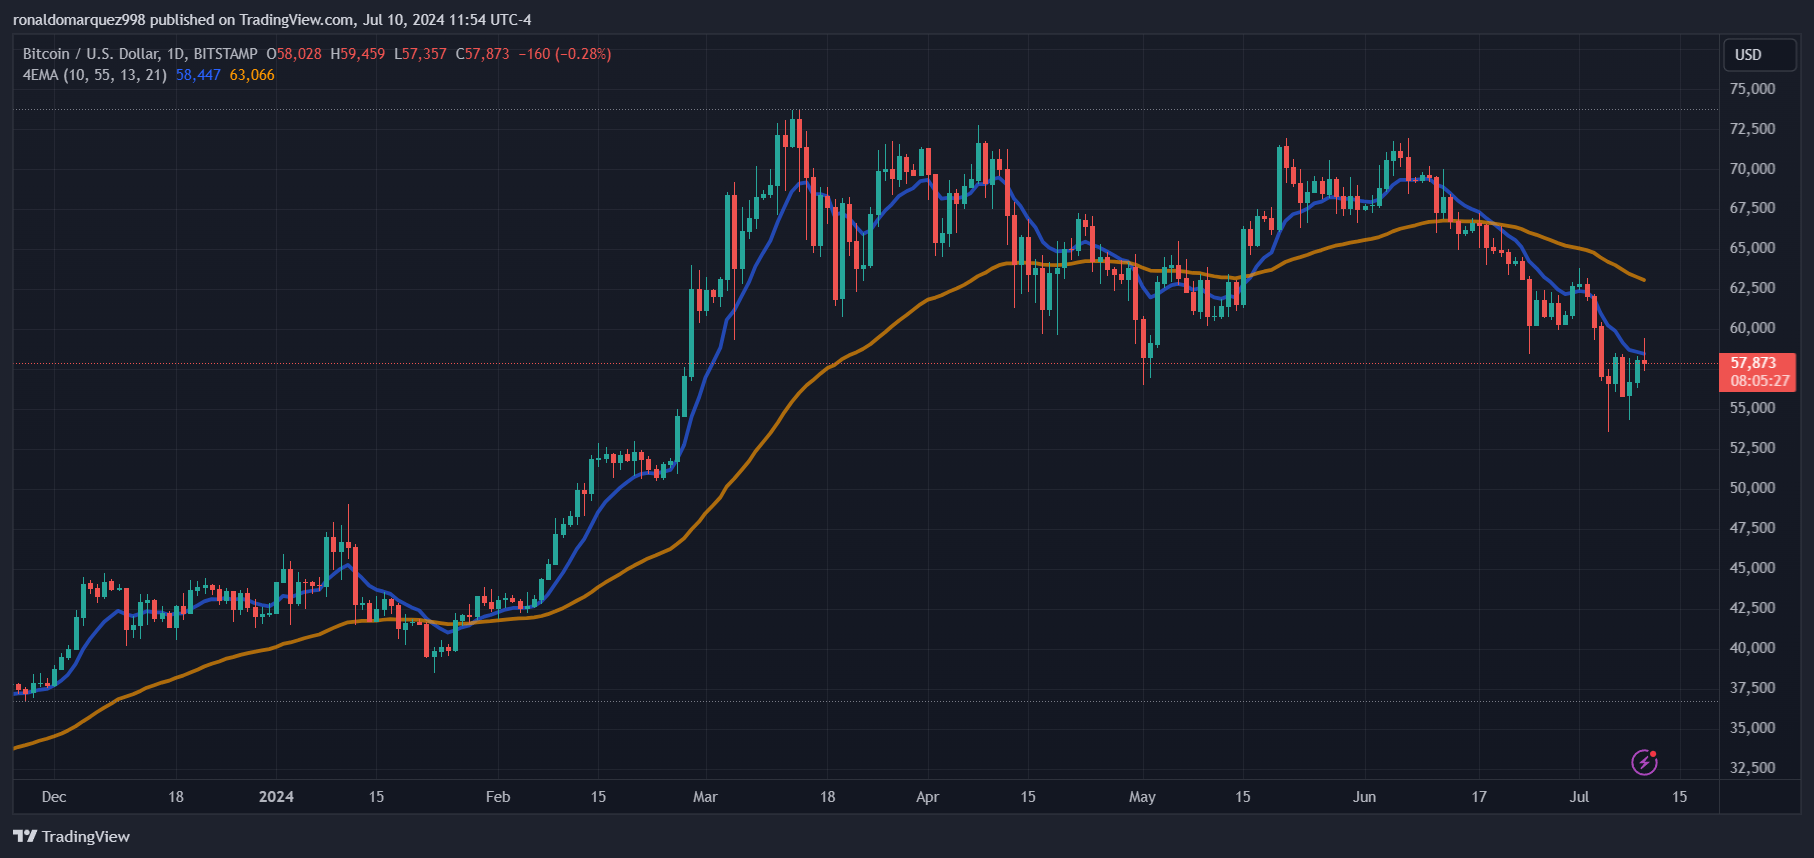Click the low price value 57,357
Viewport: 1814px width, 858px height.
(x=425, y=54)
